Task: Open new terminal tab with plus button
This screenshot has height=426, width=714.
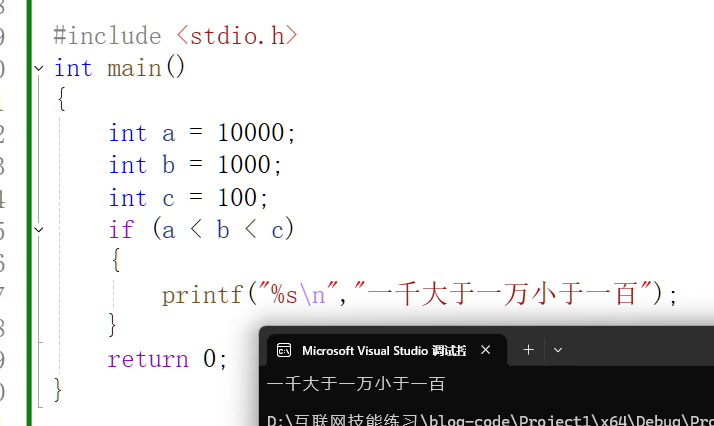Action: pyautogui.click(x=528, y=350)
